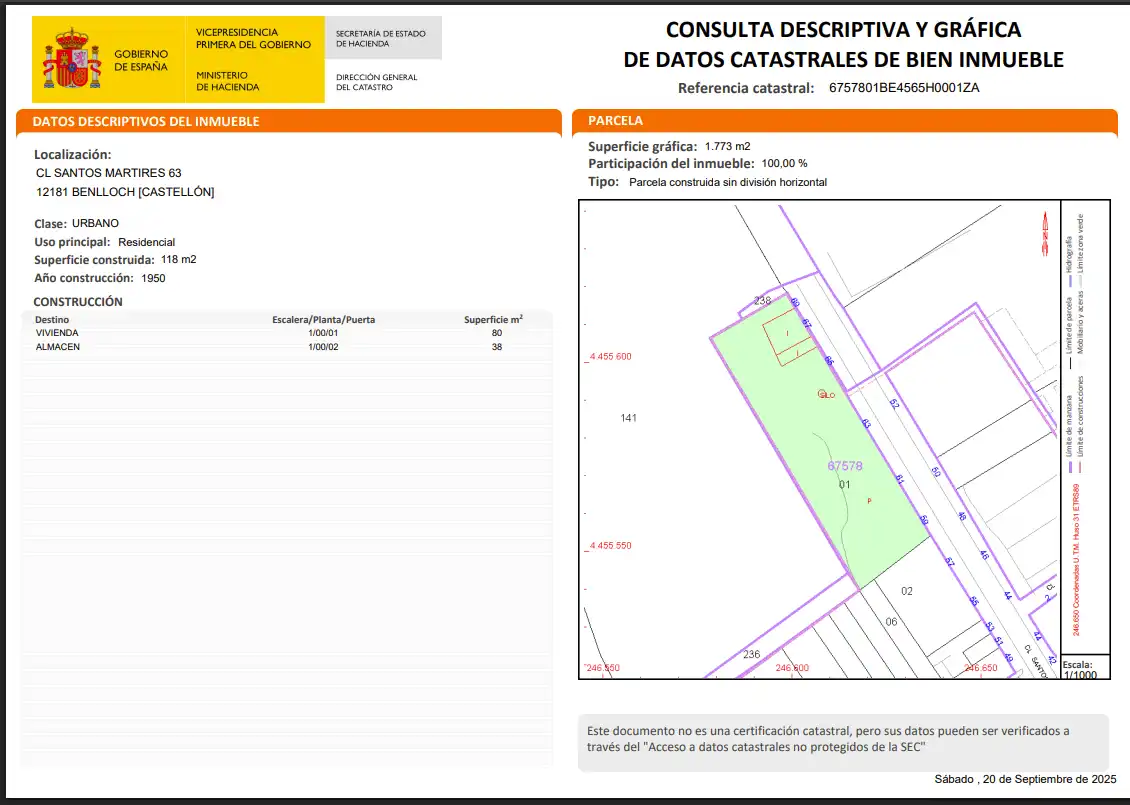The height and width of the screenshot is (805, 1130).
Task: Click 'MINISTERIO DE HACIENDA' text
Action: pyautogui.click(x=228, y=81)
